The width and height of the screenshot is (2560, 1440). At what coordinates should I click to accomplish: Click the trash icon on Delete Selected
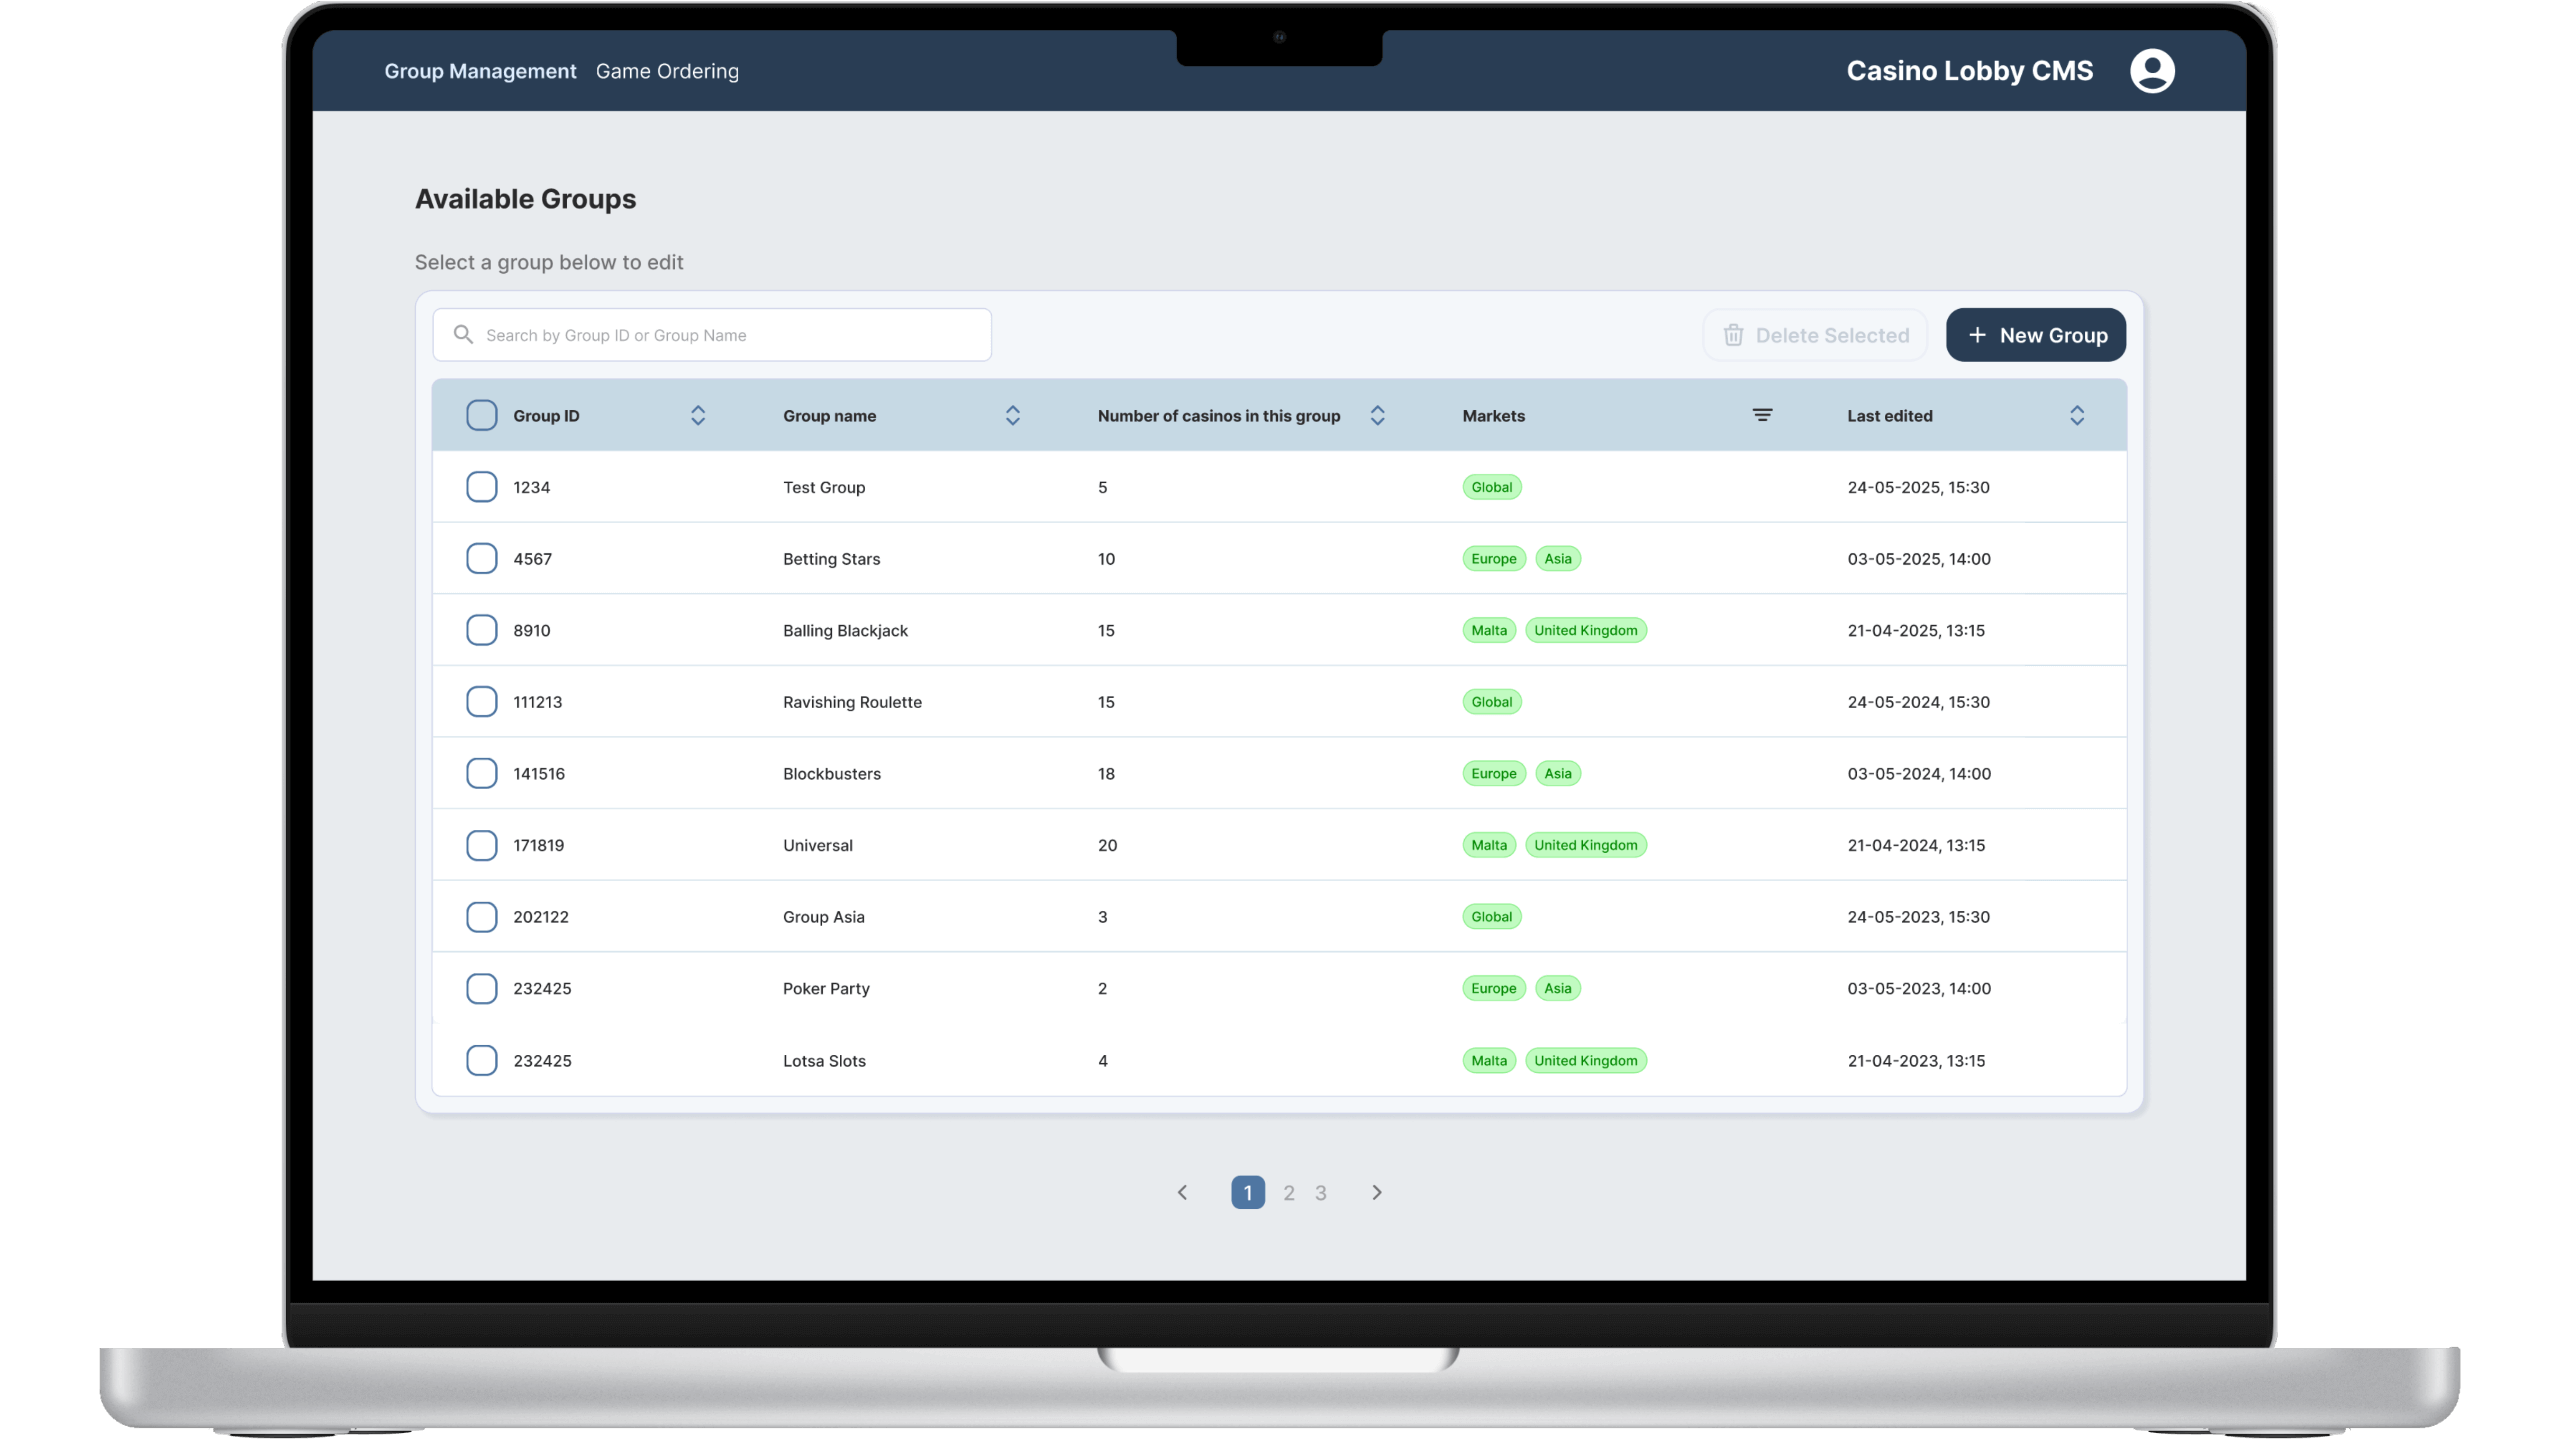[1732, 335]
